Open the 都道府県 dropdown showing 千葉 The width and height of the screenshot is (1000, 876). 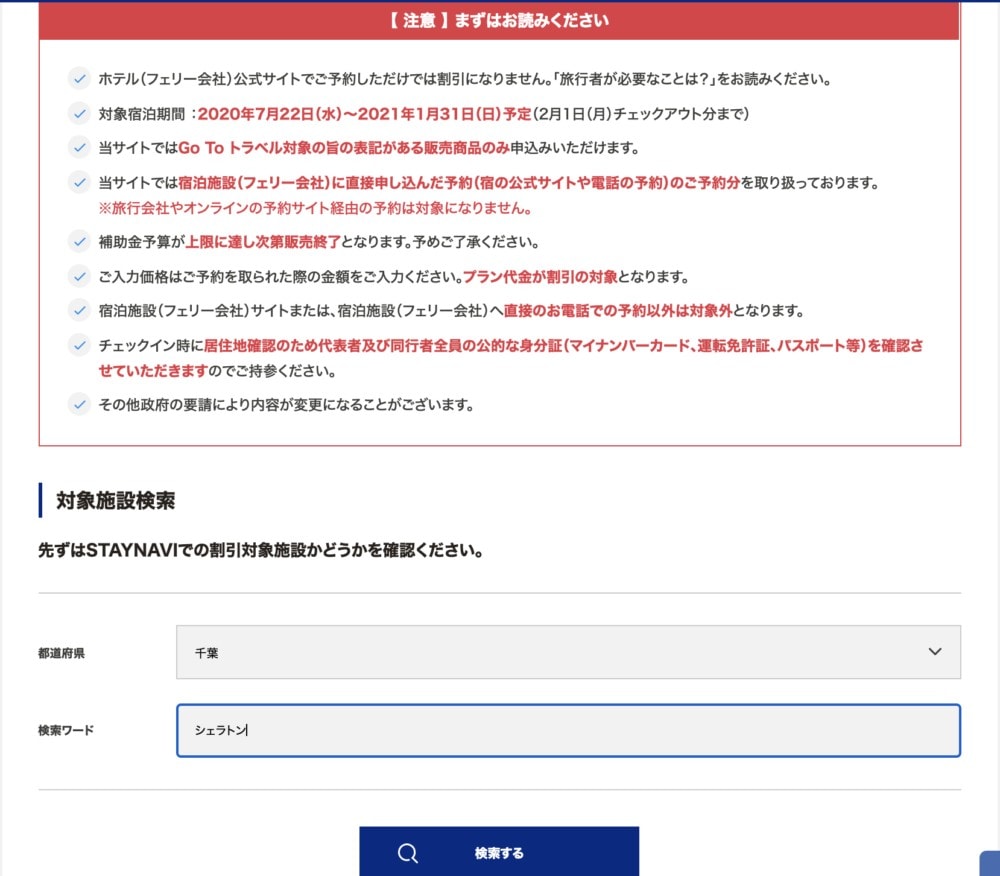(x=568, y=652)
